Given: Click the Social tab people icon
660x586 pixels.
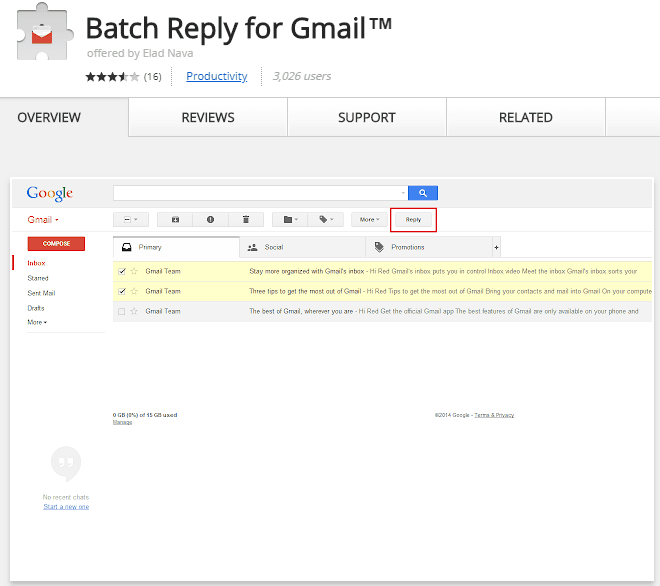Looking at the screenshot, I should click(x=253, y=248).
